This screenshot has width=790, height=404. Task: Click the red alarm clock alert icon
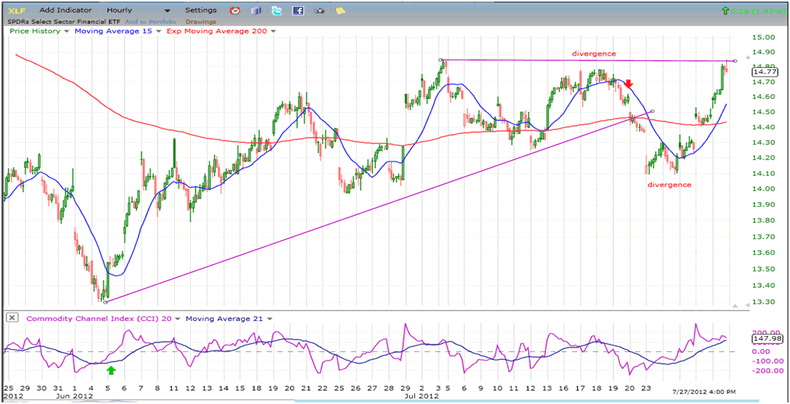click(x=234, y=10)
